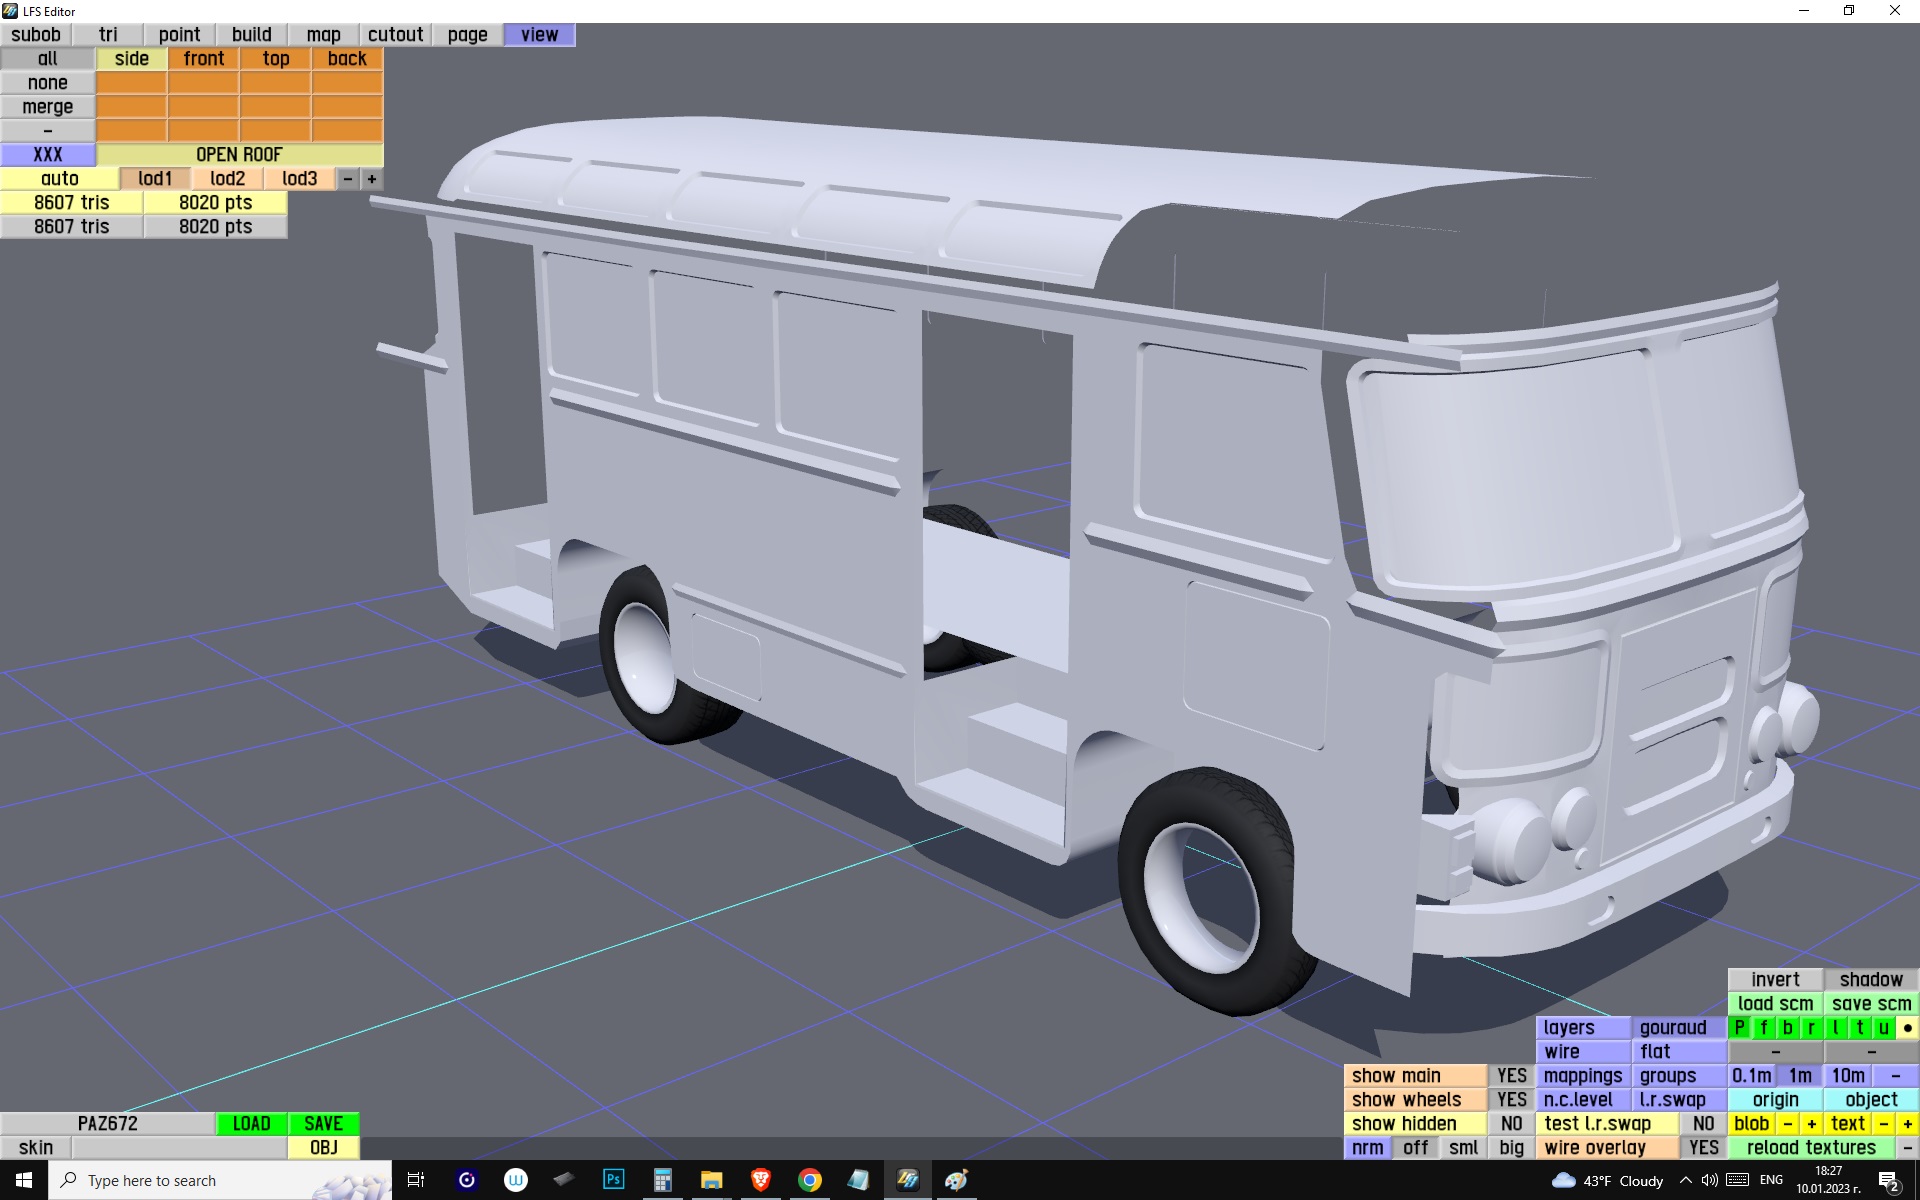Click the skin name input field

pyautogui.click(x=179, y=1148)
